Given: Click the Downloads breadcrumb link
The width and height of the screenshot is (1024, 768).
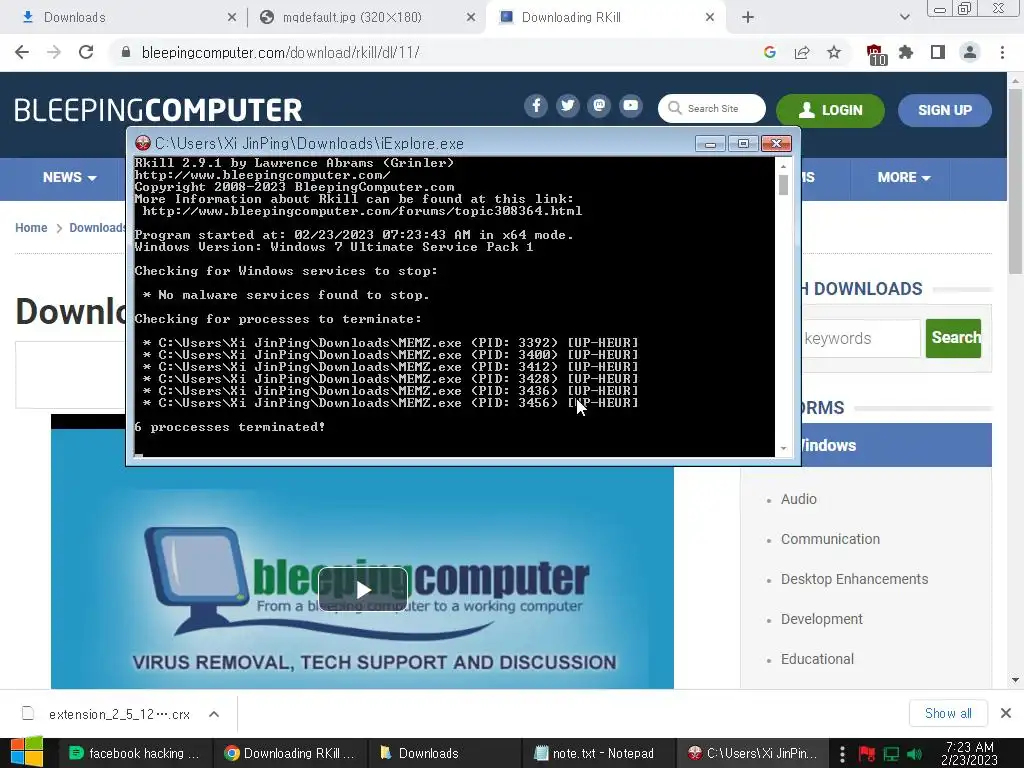Looking at the screenshot, I should click(x=97, y=228).
